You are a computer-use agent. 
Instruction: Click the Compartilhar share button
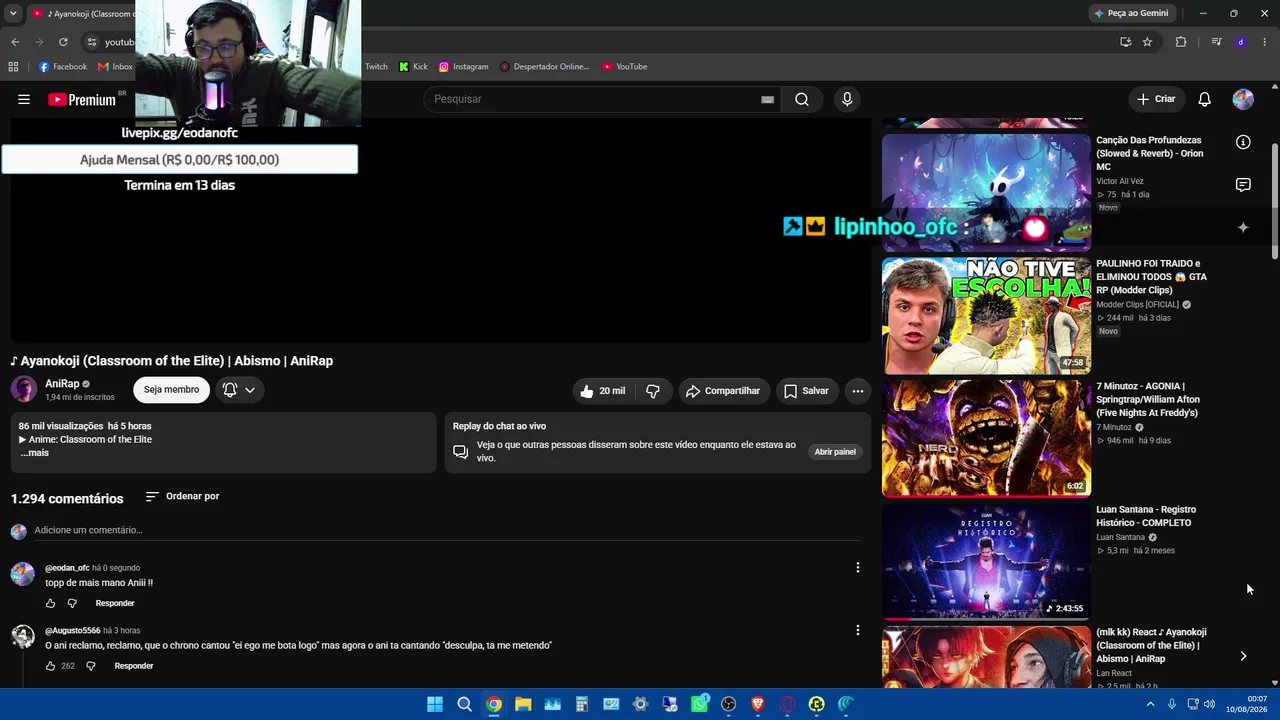[723, 391]
